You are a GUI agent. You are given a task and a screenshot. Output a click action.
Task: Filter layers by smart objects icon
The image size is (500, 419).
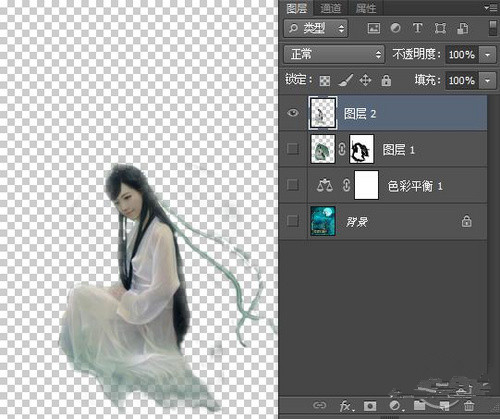point(463,28)
